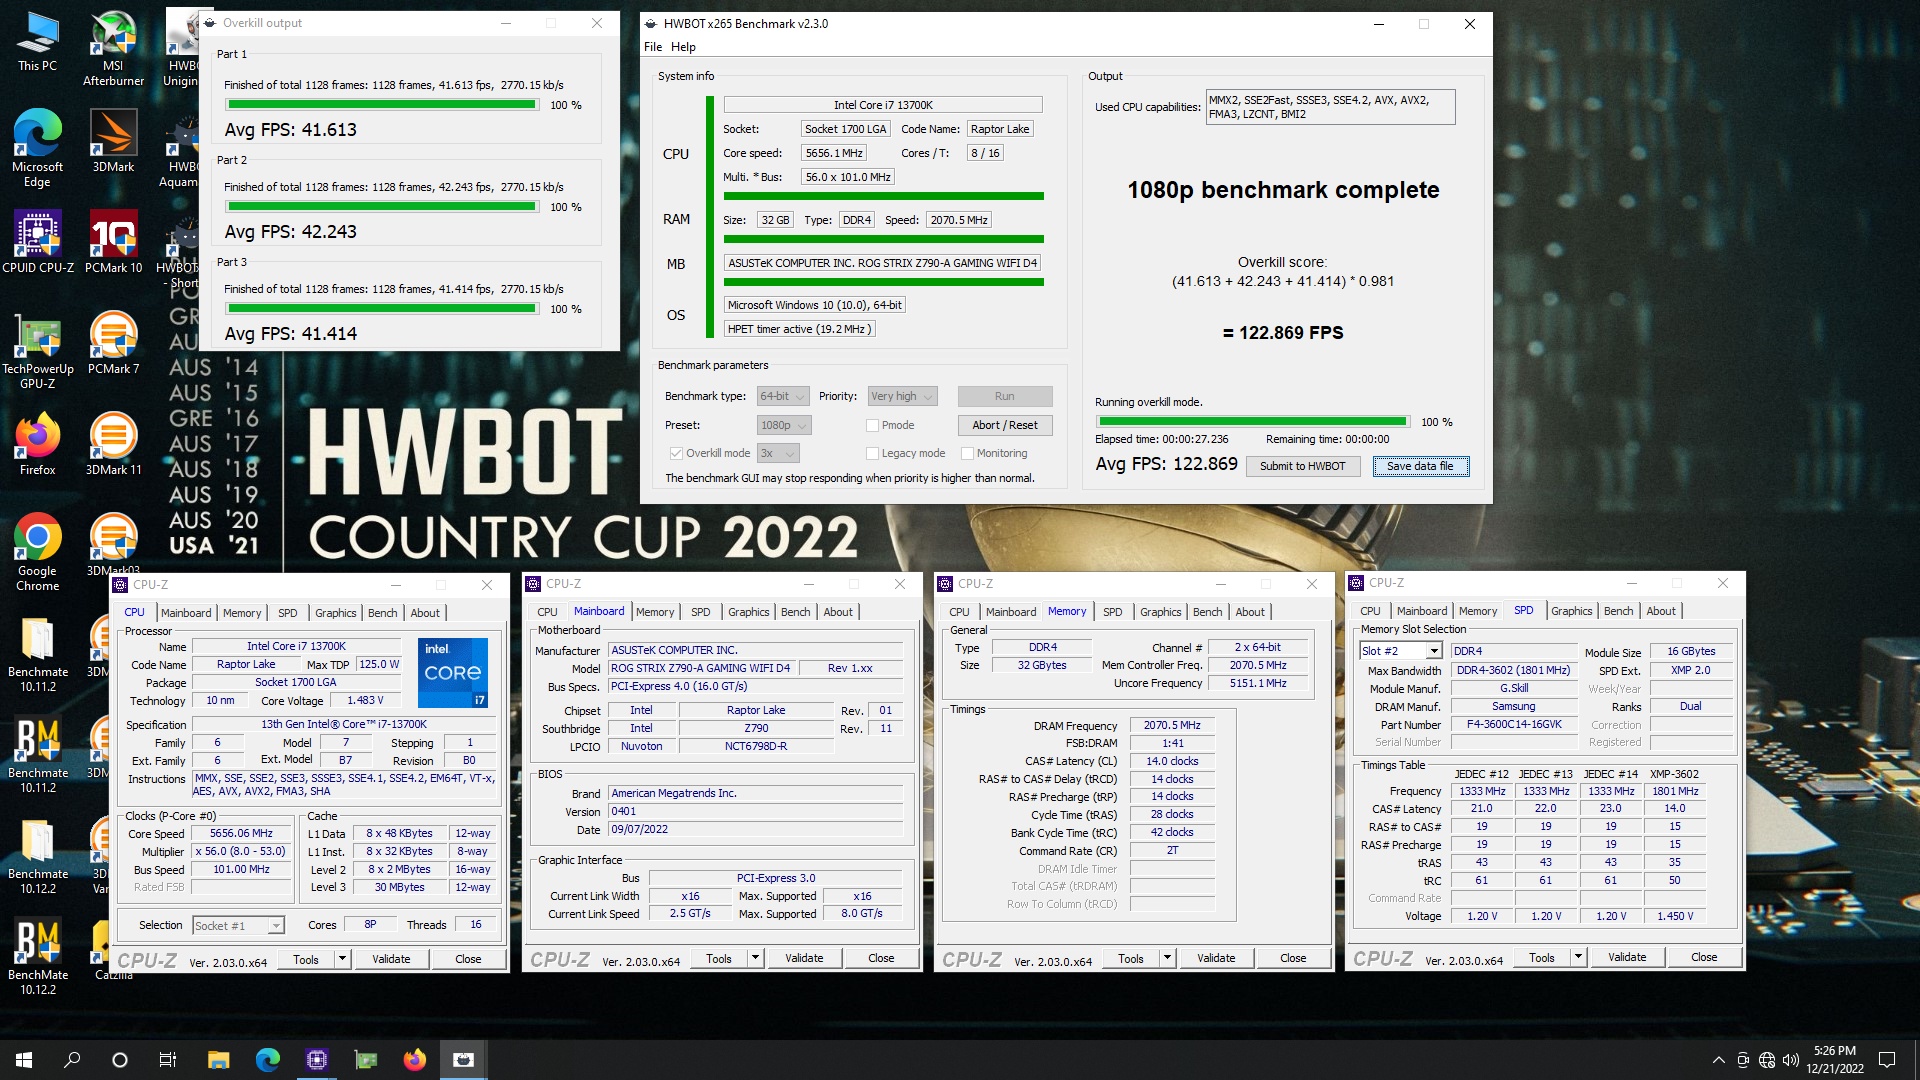Open CPUID CPU-Z desktop shortcut
1920x1080 pixels.
(x=38, y=242)
